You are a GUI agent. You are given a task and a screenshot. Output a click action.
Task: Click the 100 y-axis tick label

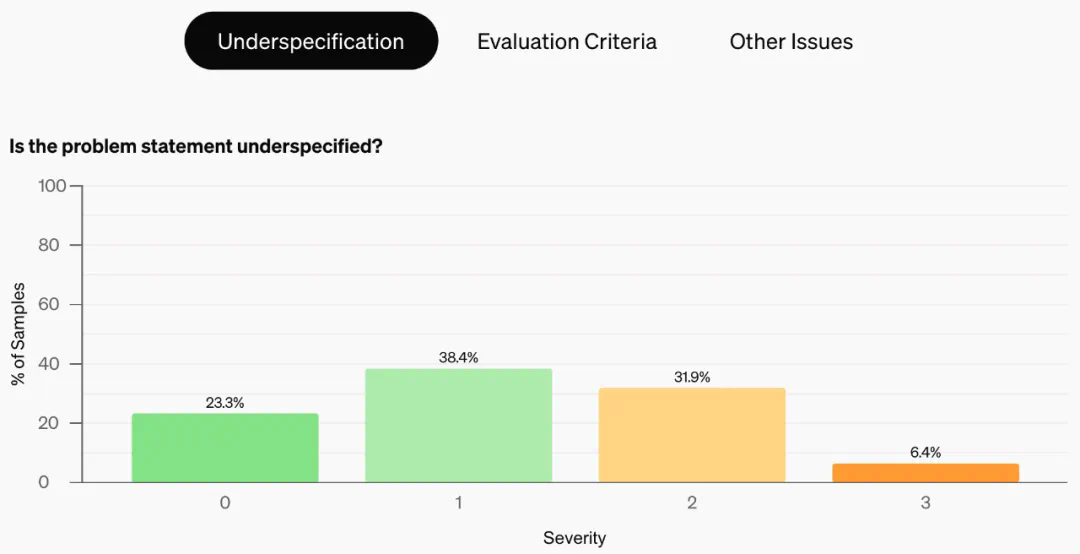[52, 186]
